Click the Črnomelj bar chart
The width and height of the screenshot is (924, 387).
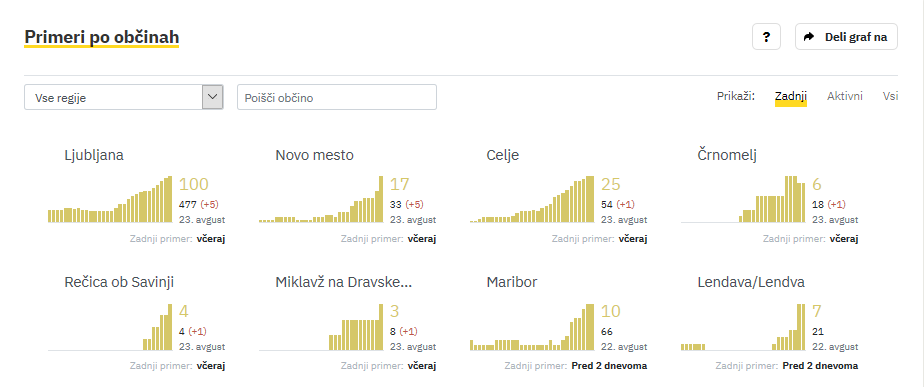(x=743, y=199)
